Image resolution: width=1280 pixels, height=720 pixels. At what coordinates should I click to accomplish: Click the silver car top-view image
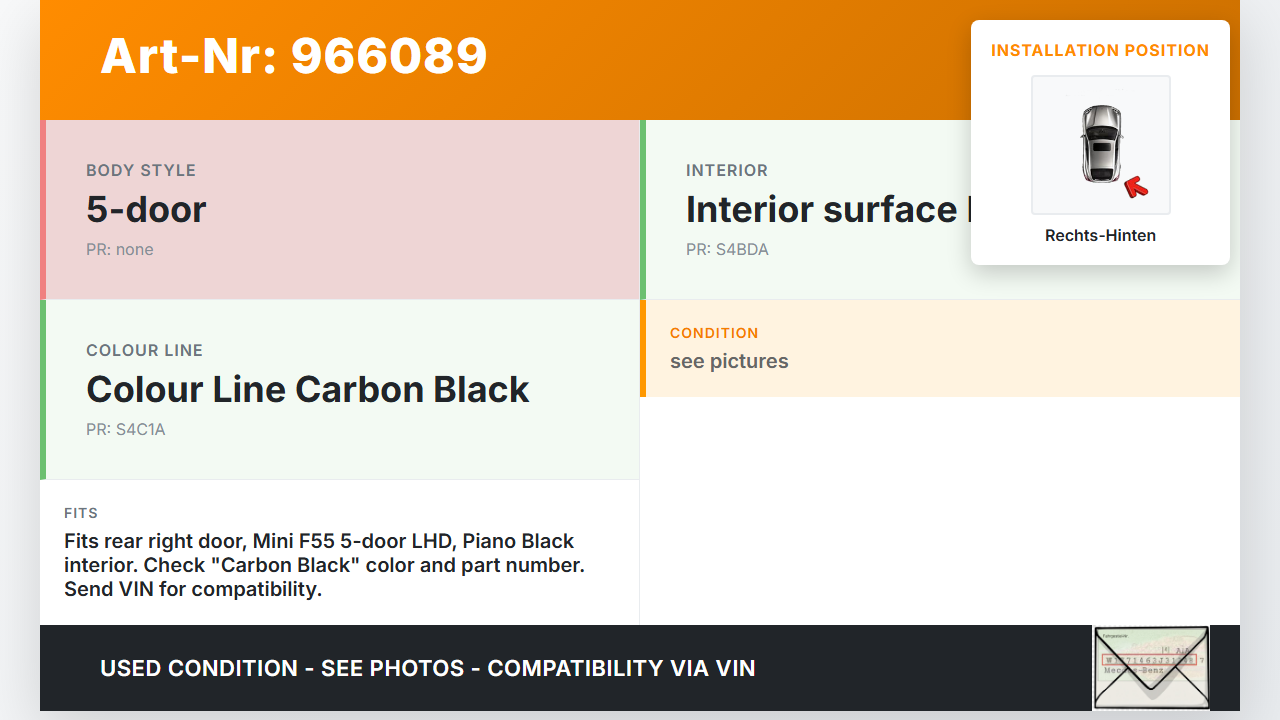point(1100,144)
